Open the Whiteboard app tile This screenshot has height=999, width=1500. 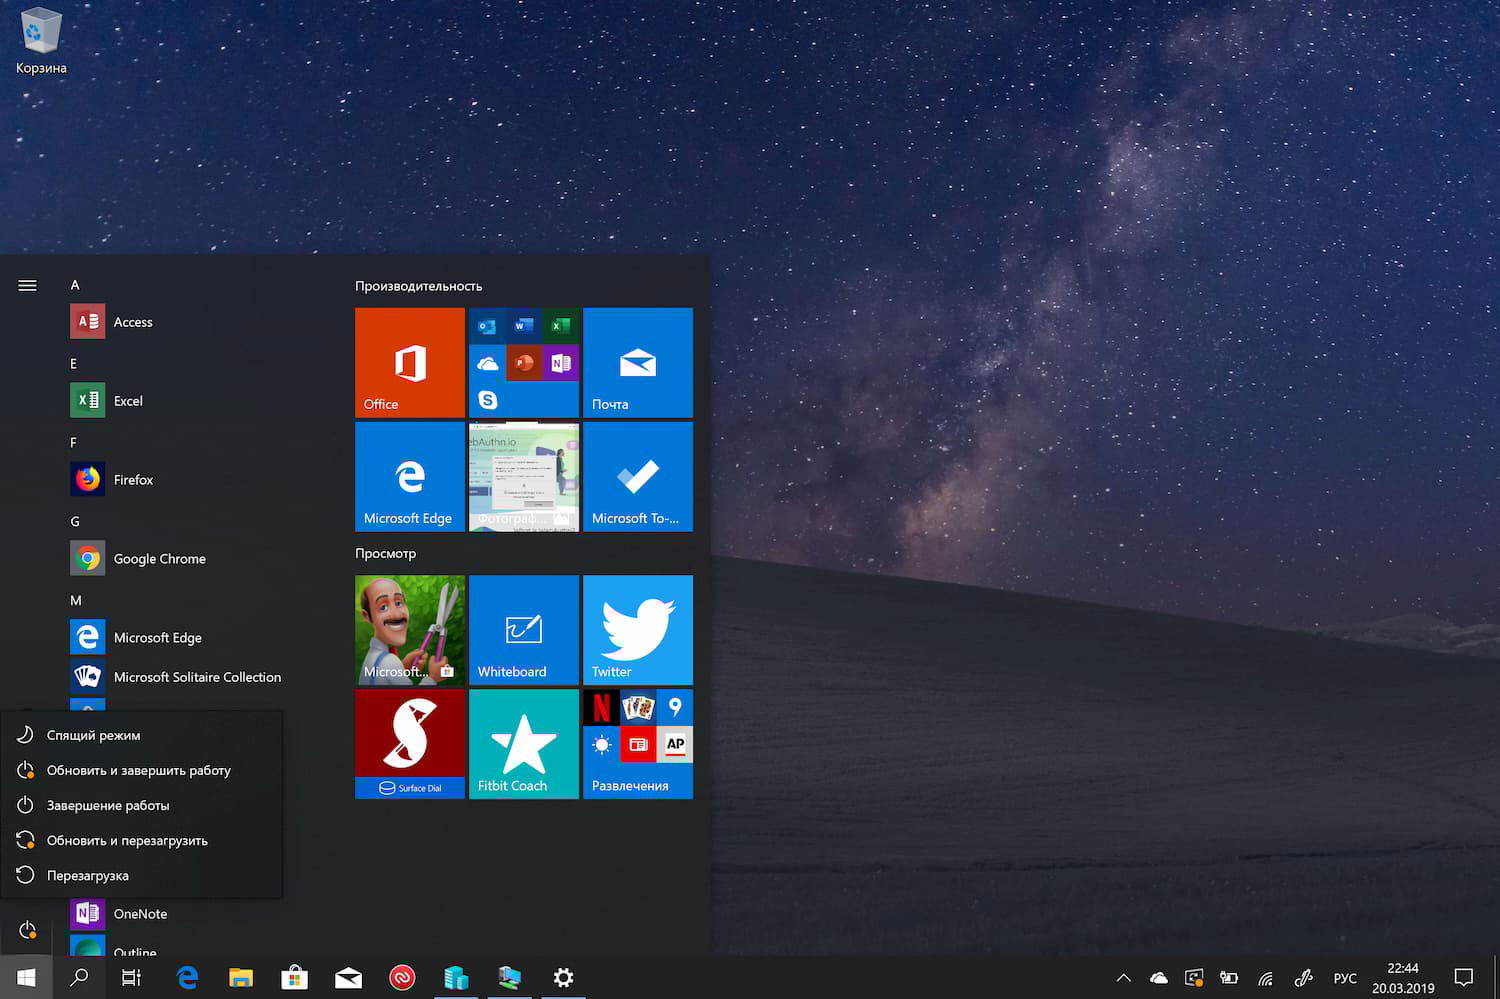[523, 629]
